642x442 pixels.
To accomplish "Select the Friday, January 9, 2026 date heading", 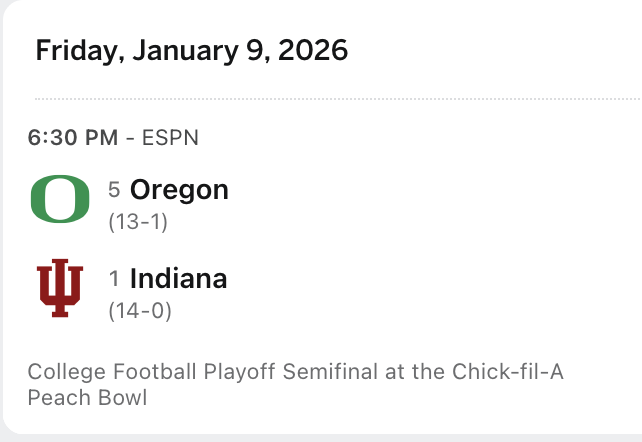I will coord(192,50).
